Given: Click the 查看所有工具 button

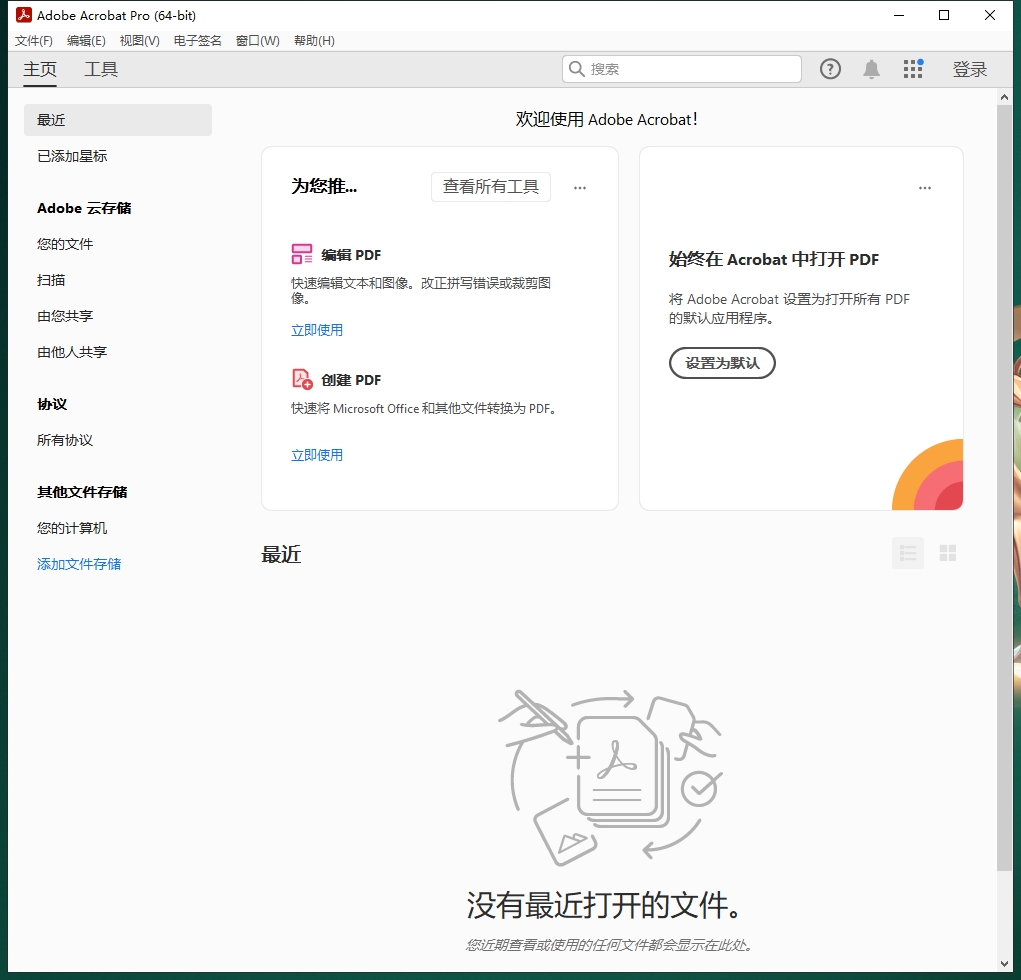Looking at the screenshot, I should pos(491,187).
